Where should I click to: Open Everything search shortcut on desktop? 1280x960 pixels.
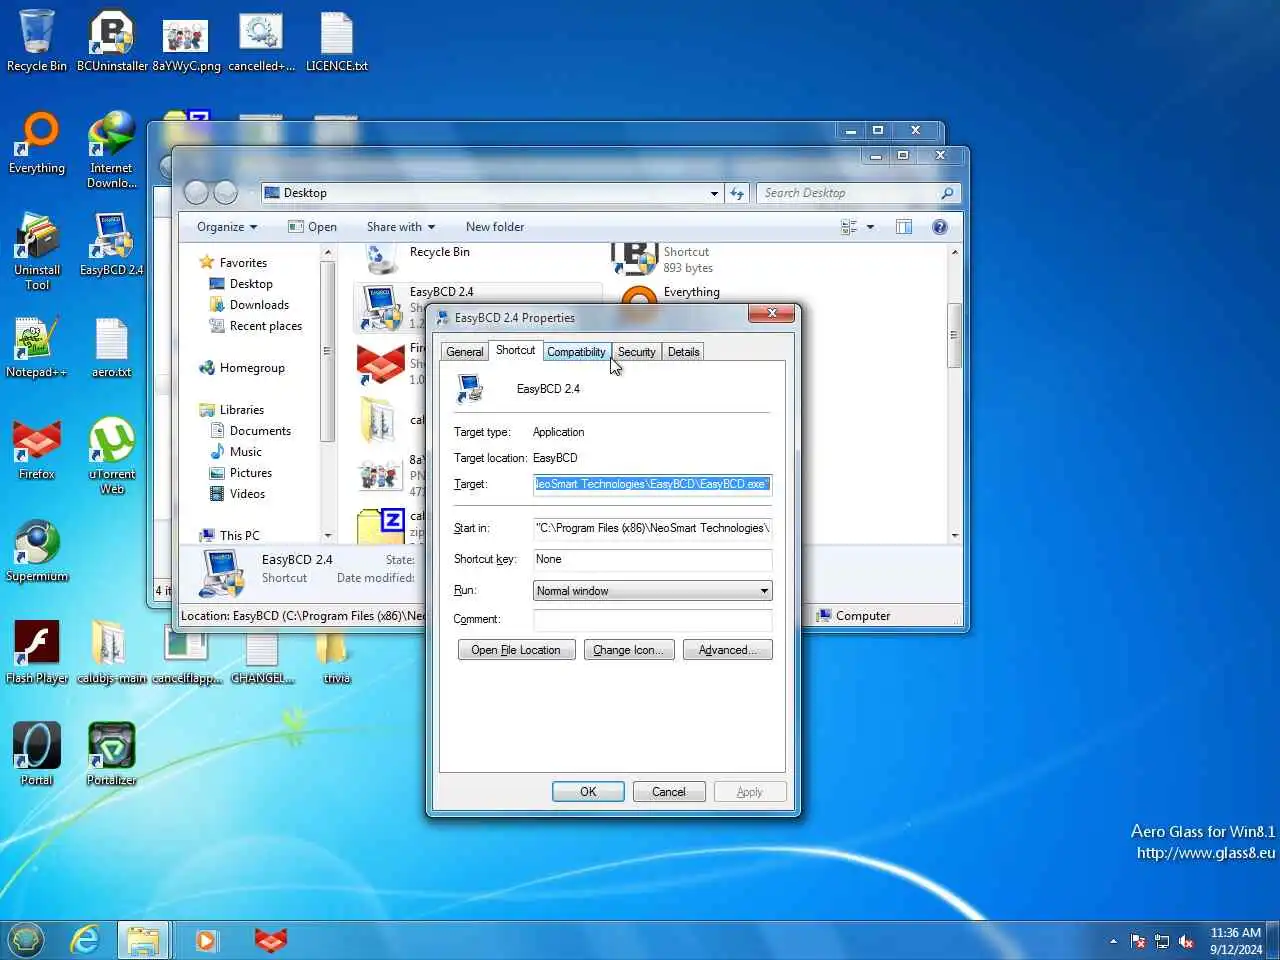point(37,142)
